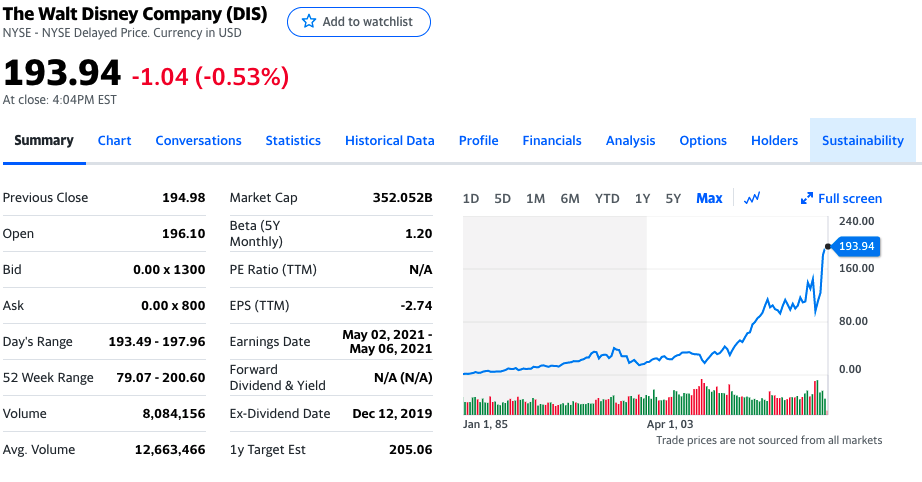This screenshot has height=482, width=922.
Task: Click the Previous Close value 194.98
Action: click(x=183, y=198)
